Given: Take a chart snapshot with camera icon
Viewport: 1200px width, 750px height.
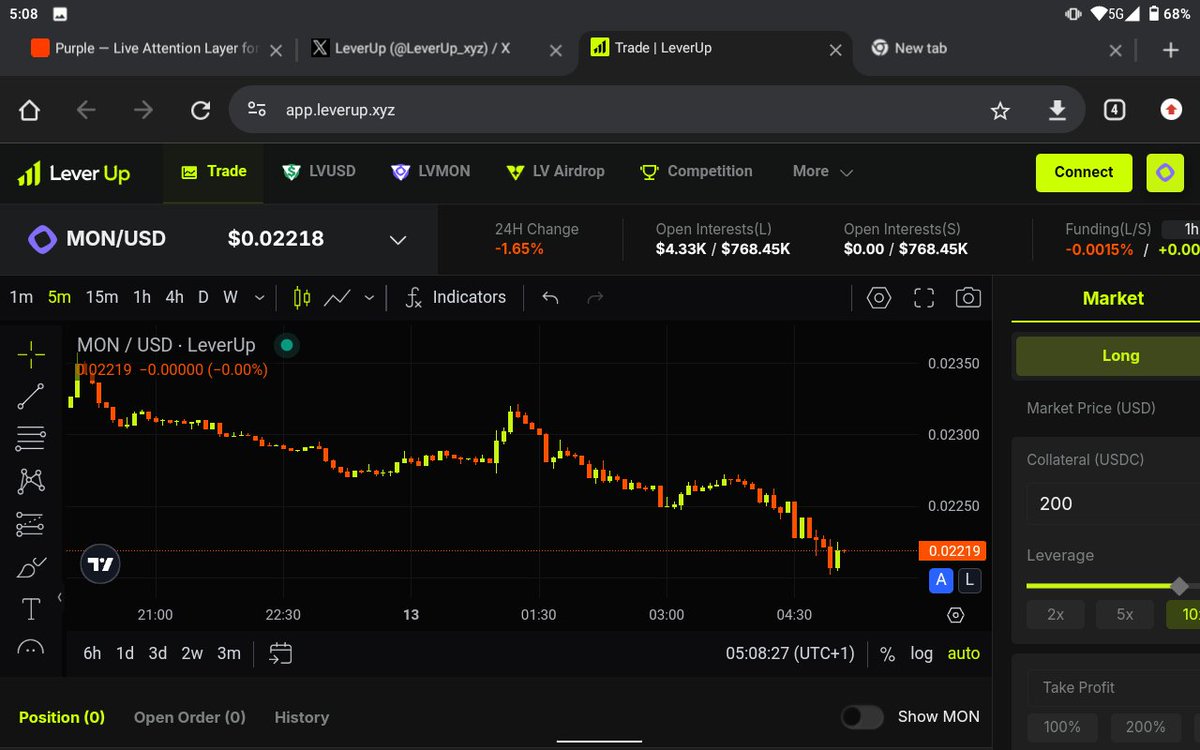Looking at the screenshot, I should pos(968,297).
